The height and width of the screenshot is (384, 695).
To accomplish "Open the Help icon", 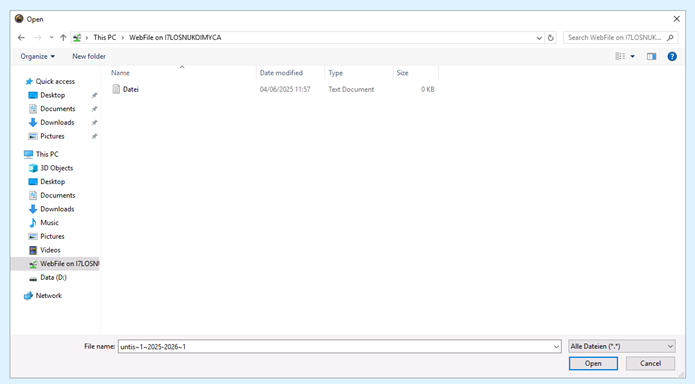I will pos(672,56).
